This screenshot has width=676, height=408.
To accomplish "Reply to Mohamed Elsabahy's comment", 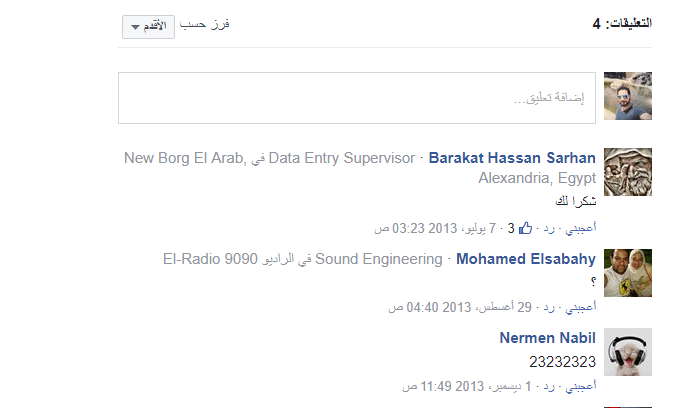I will 549,306.
